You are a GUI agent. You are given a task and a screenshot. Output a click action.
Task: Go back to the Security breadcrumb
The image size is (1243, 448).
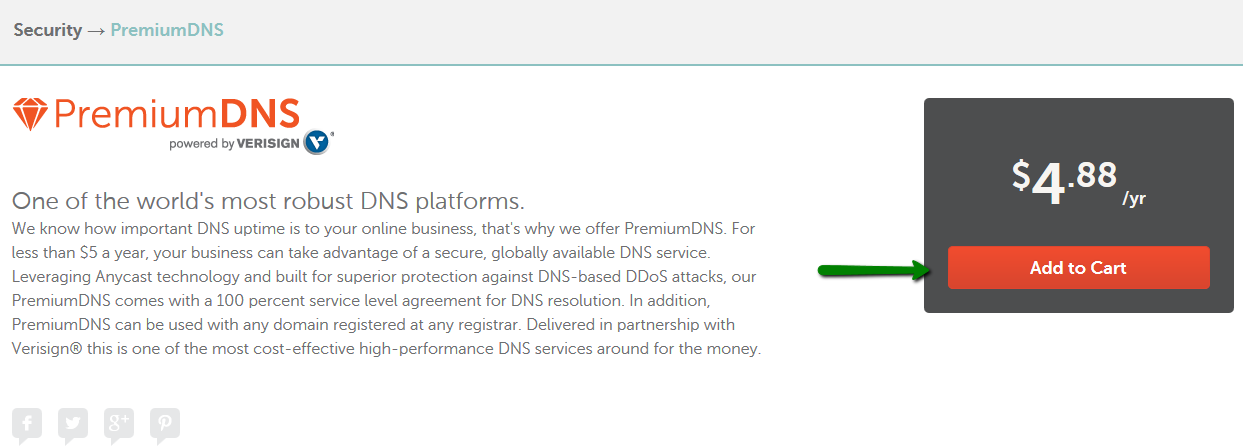point(47,30)
